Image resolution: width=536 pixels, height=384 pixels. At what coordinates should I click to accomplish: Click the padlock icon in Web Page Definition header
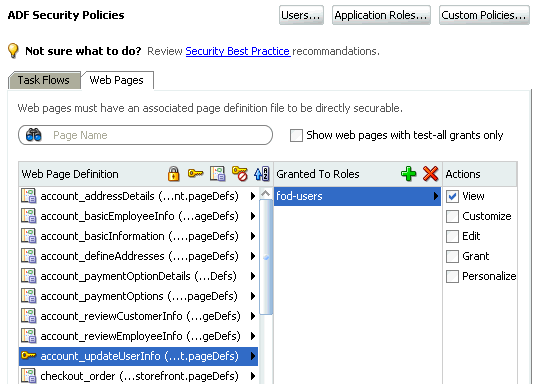(x=174, y=174)
